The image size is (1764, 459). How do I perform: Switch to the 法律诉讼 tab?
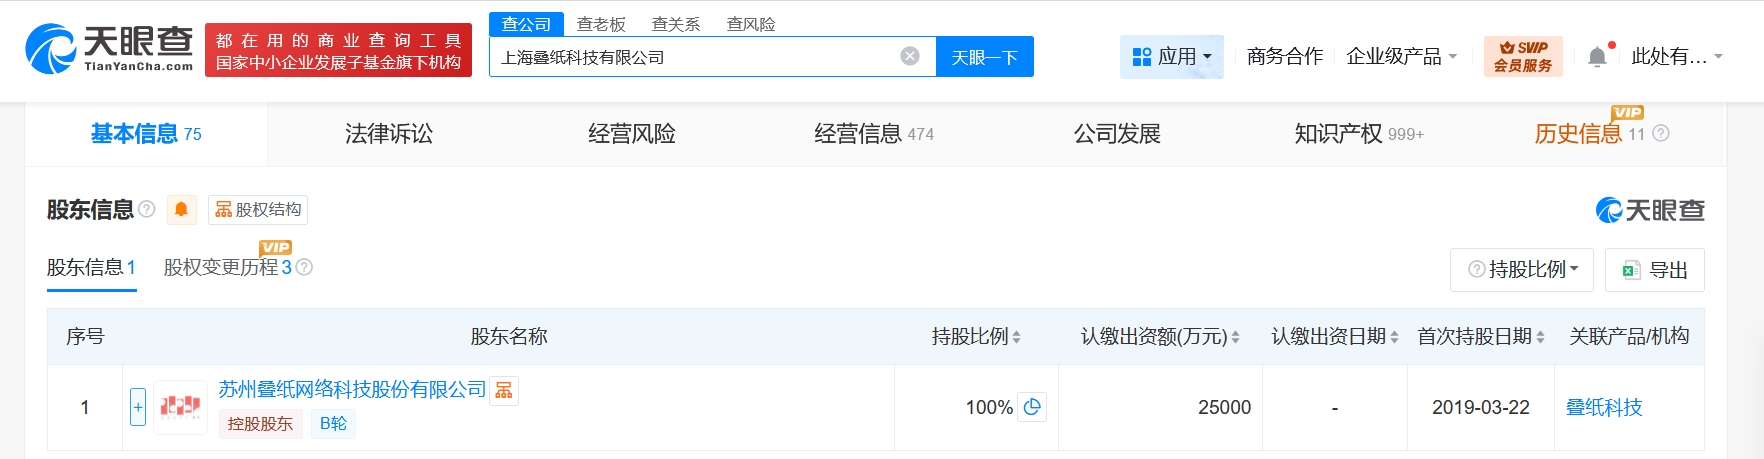389,134
